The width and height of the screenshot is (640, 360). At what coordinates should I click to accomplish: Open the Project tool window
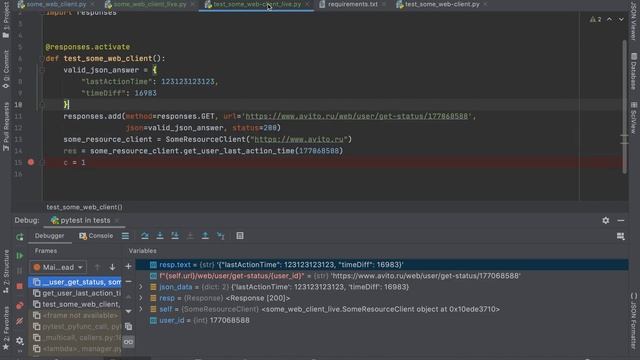[x=6, y=19]
